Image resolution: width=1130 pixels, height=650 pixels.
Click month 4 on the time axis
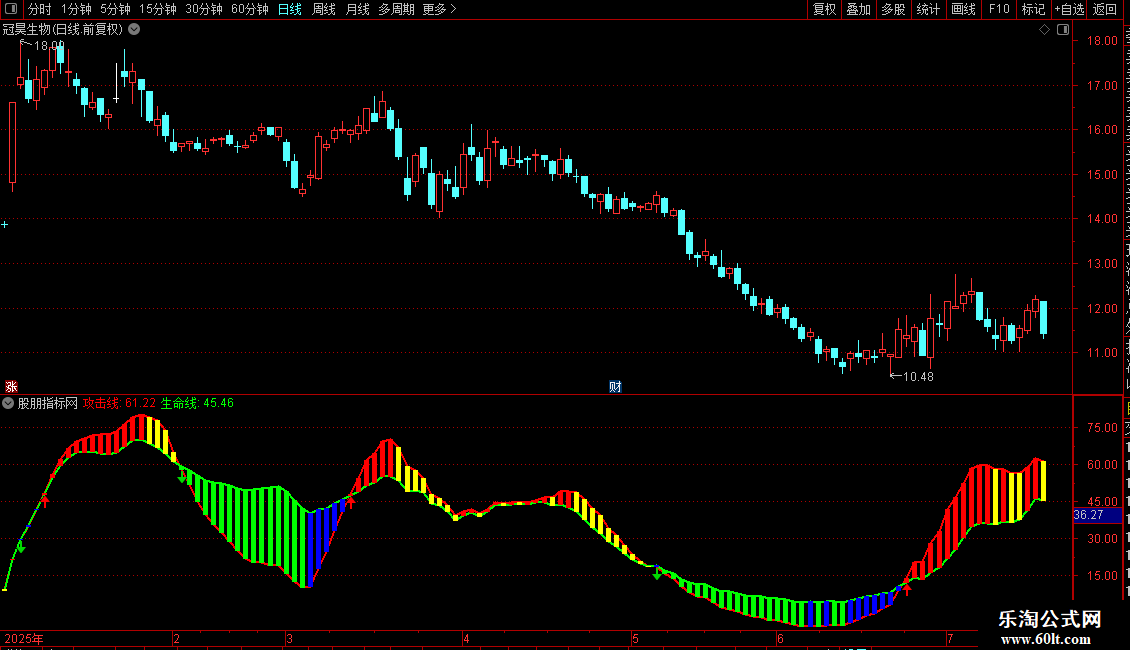(466, 638)
